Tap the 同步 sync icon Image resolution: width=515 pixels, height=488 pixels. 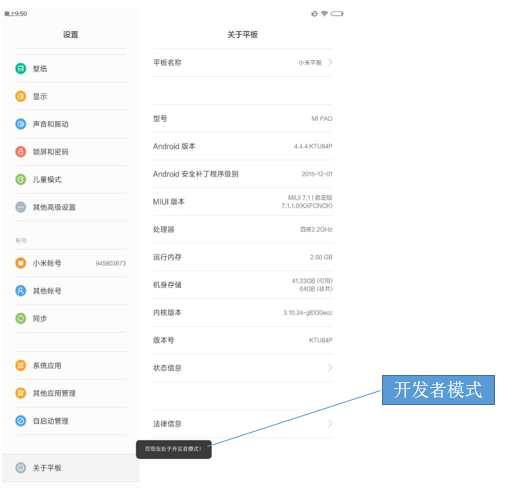tap(21, 318)
